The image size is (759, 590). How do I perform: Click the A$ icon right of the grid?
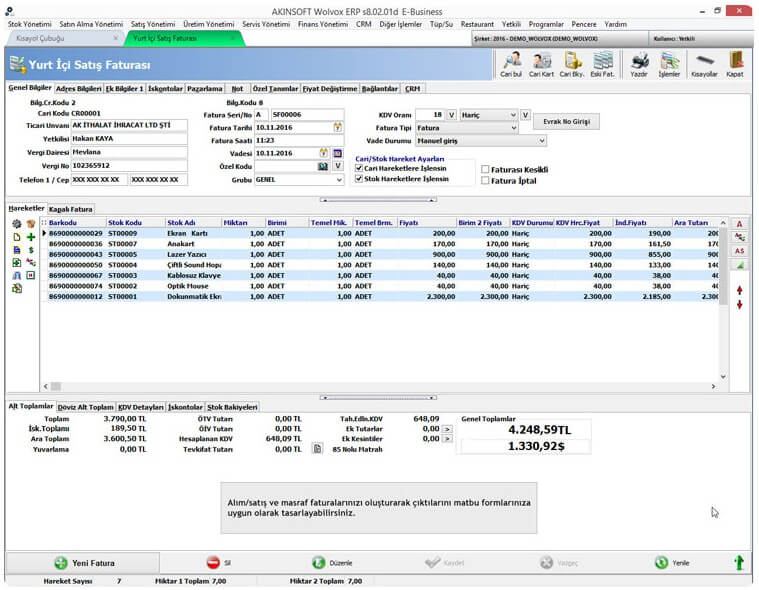point(739,251)
